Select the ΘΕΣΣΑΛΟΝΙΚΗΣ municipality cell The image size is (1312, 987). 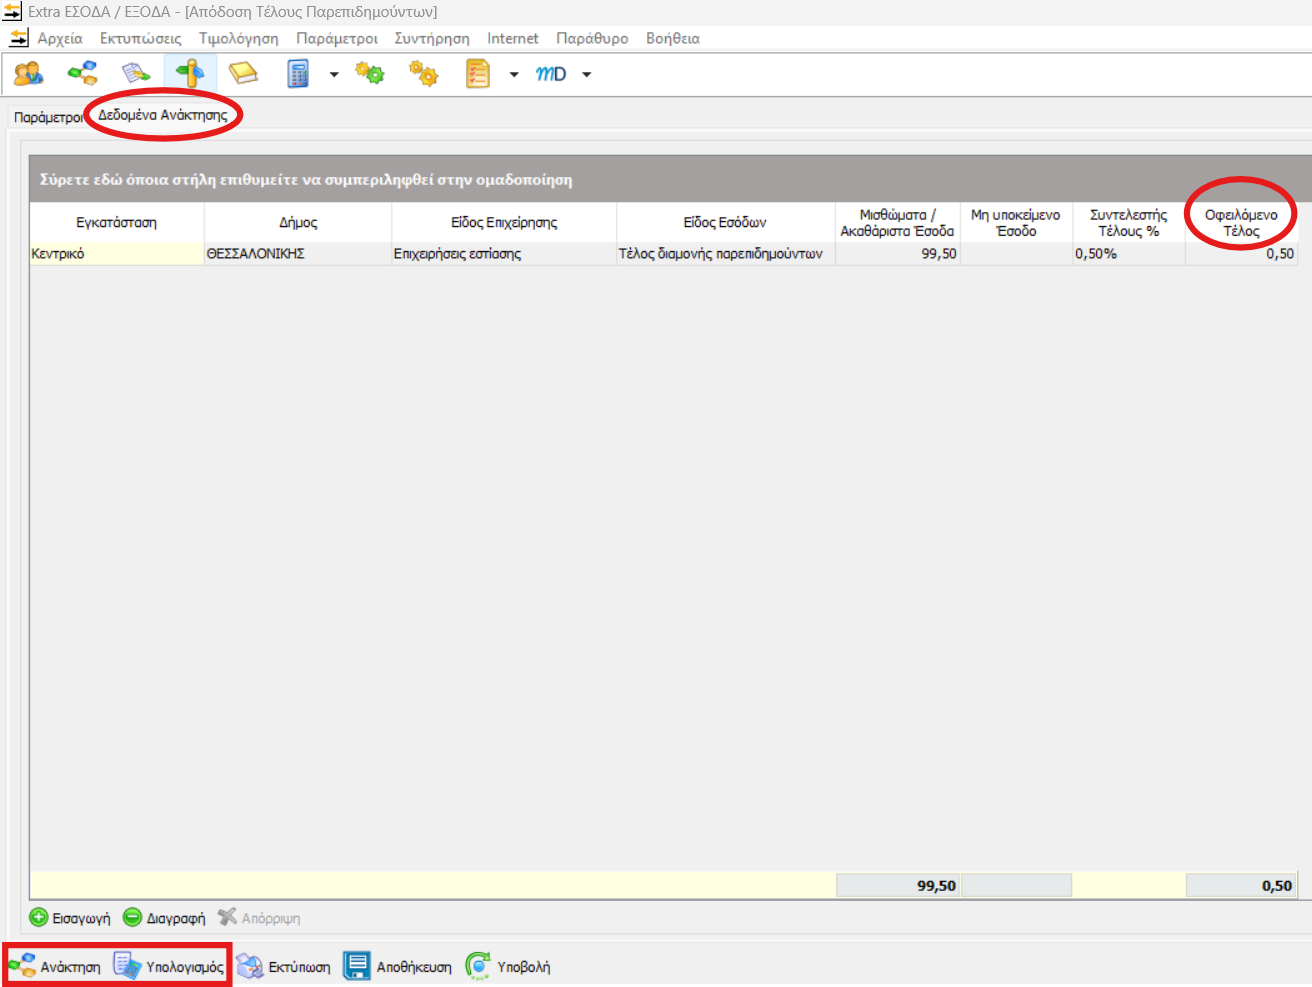coord(297,254)
